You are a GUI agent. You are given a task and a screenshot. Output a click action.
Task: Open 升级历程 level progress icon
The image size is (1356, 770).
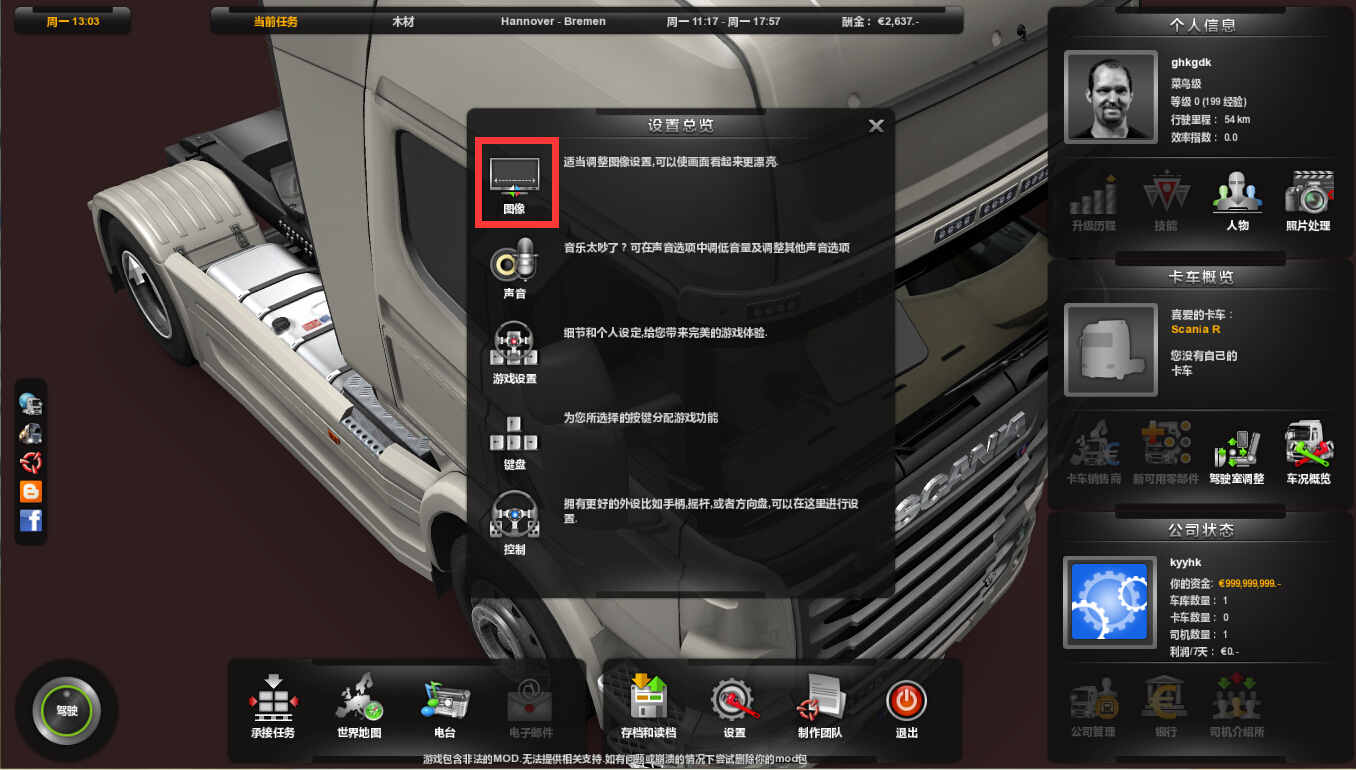(1093, 201)
